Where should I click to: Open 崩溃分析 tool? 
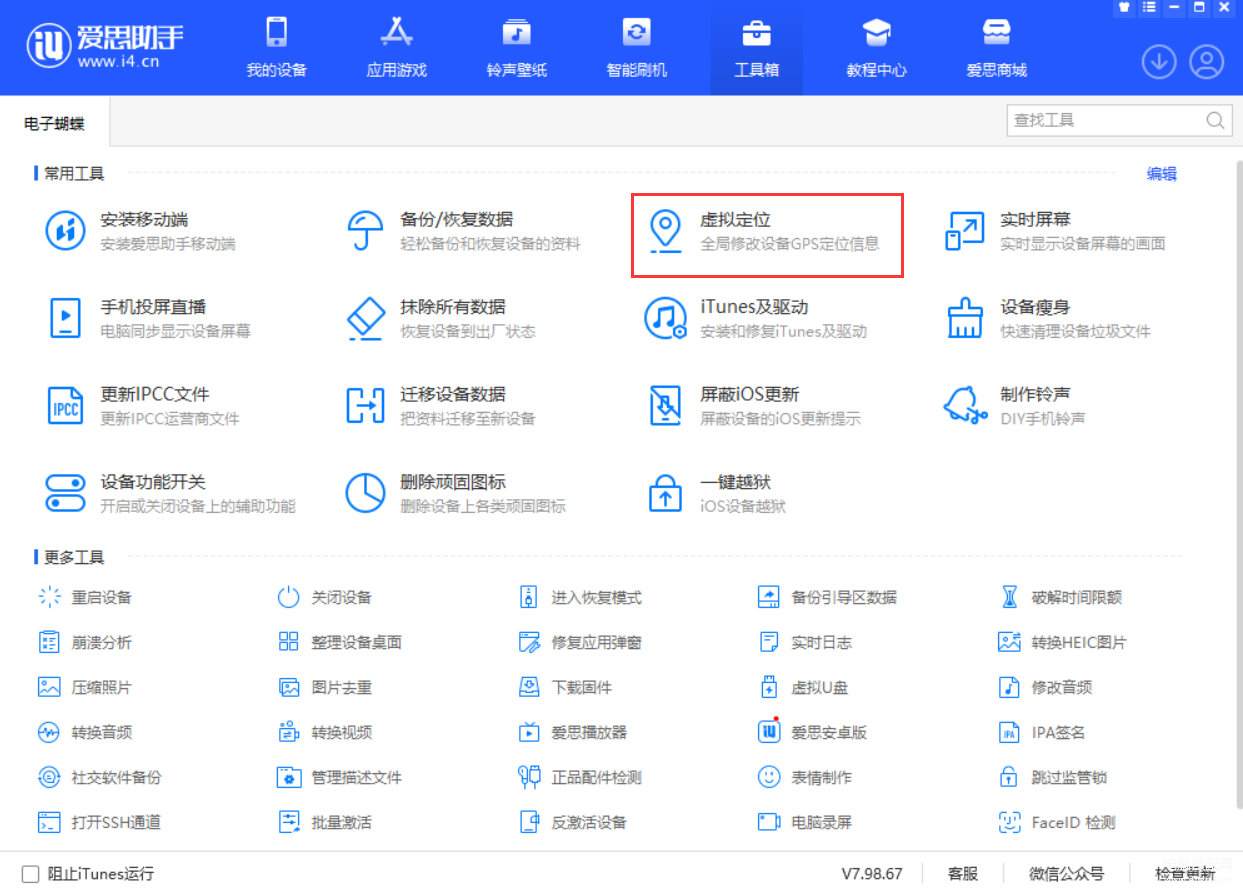coord(85,642)
